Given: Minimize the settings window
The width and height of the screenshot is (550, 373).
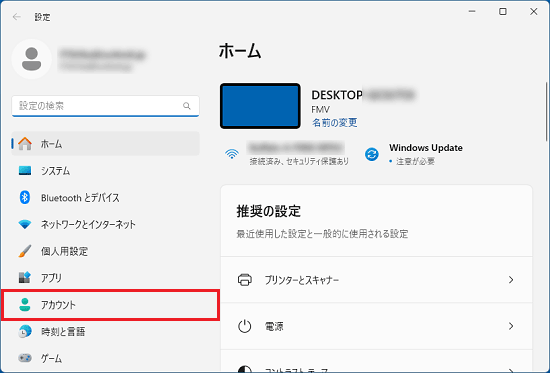Looking at the screenshot, I should (472, 12).
